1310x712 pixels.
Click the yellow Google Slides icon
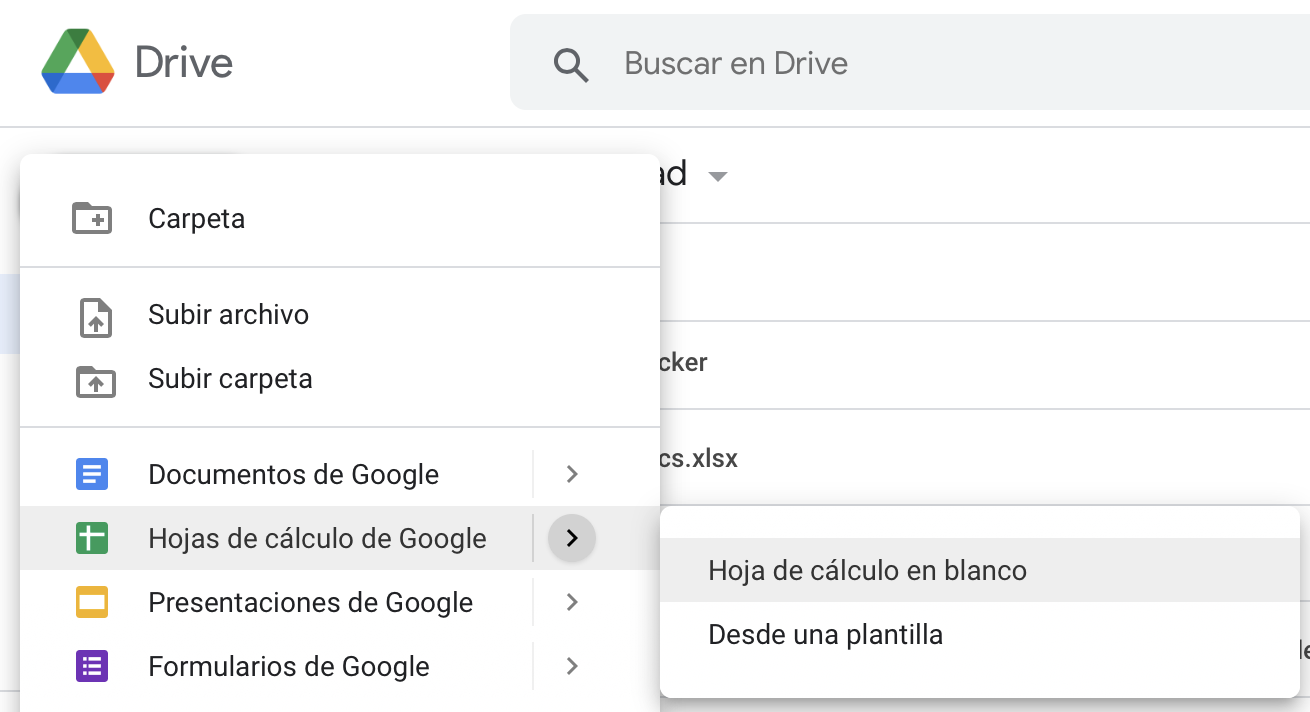coord(92,602)
